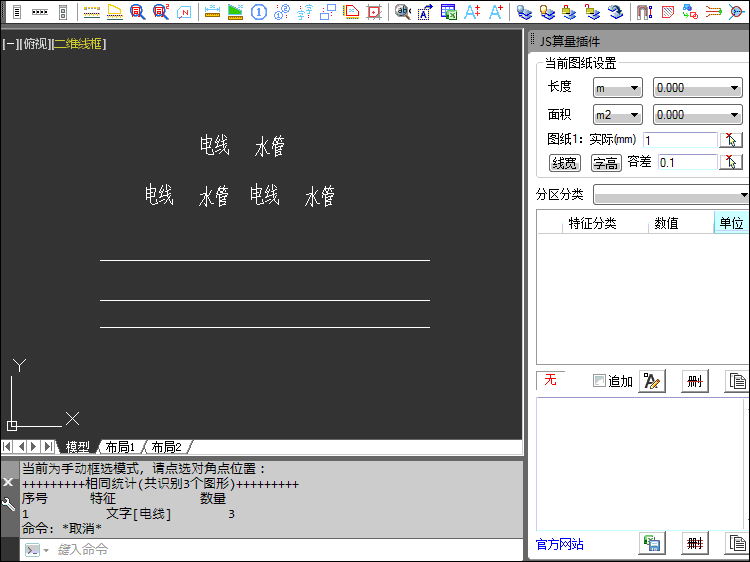Click the text edit icon next to 追加
The height and width of the screenshot is (562, 750).
[652, 381]
